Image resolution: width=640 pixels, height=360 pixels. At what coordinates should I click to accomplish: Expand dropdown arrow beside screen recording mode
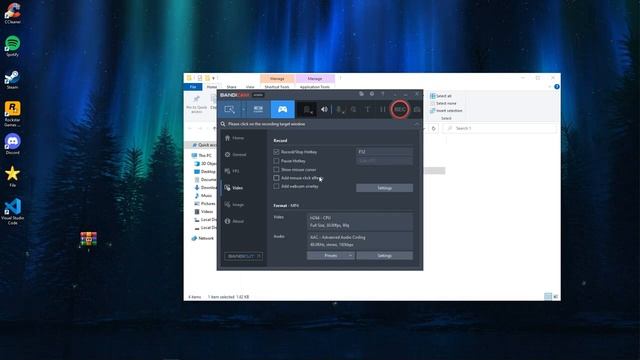point(244,109)
